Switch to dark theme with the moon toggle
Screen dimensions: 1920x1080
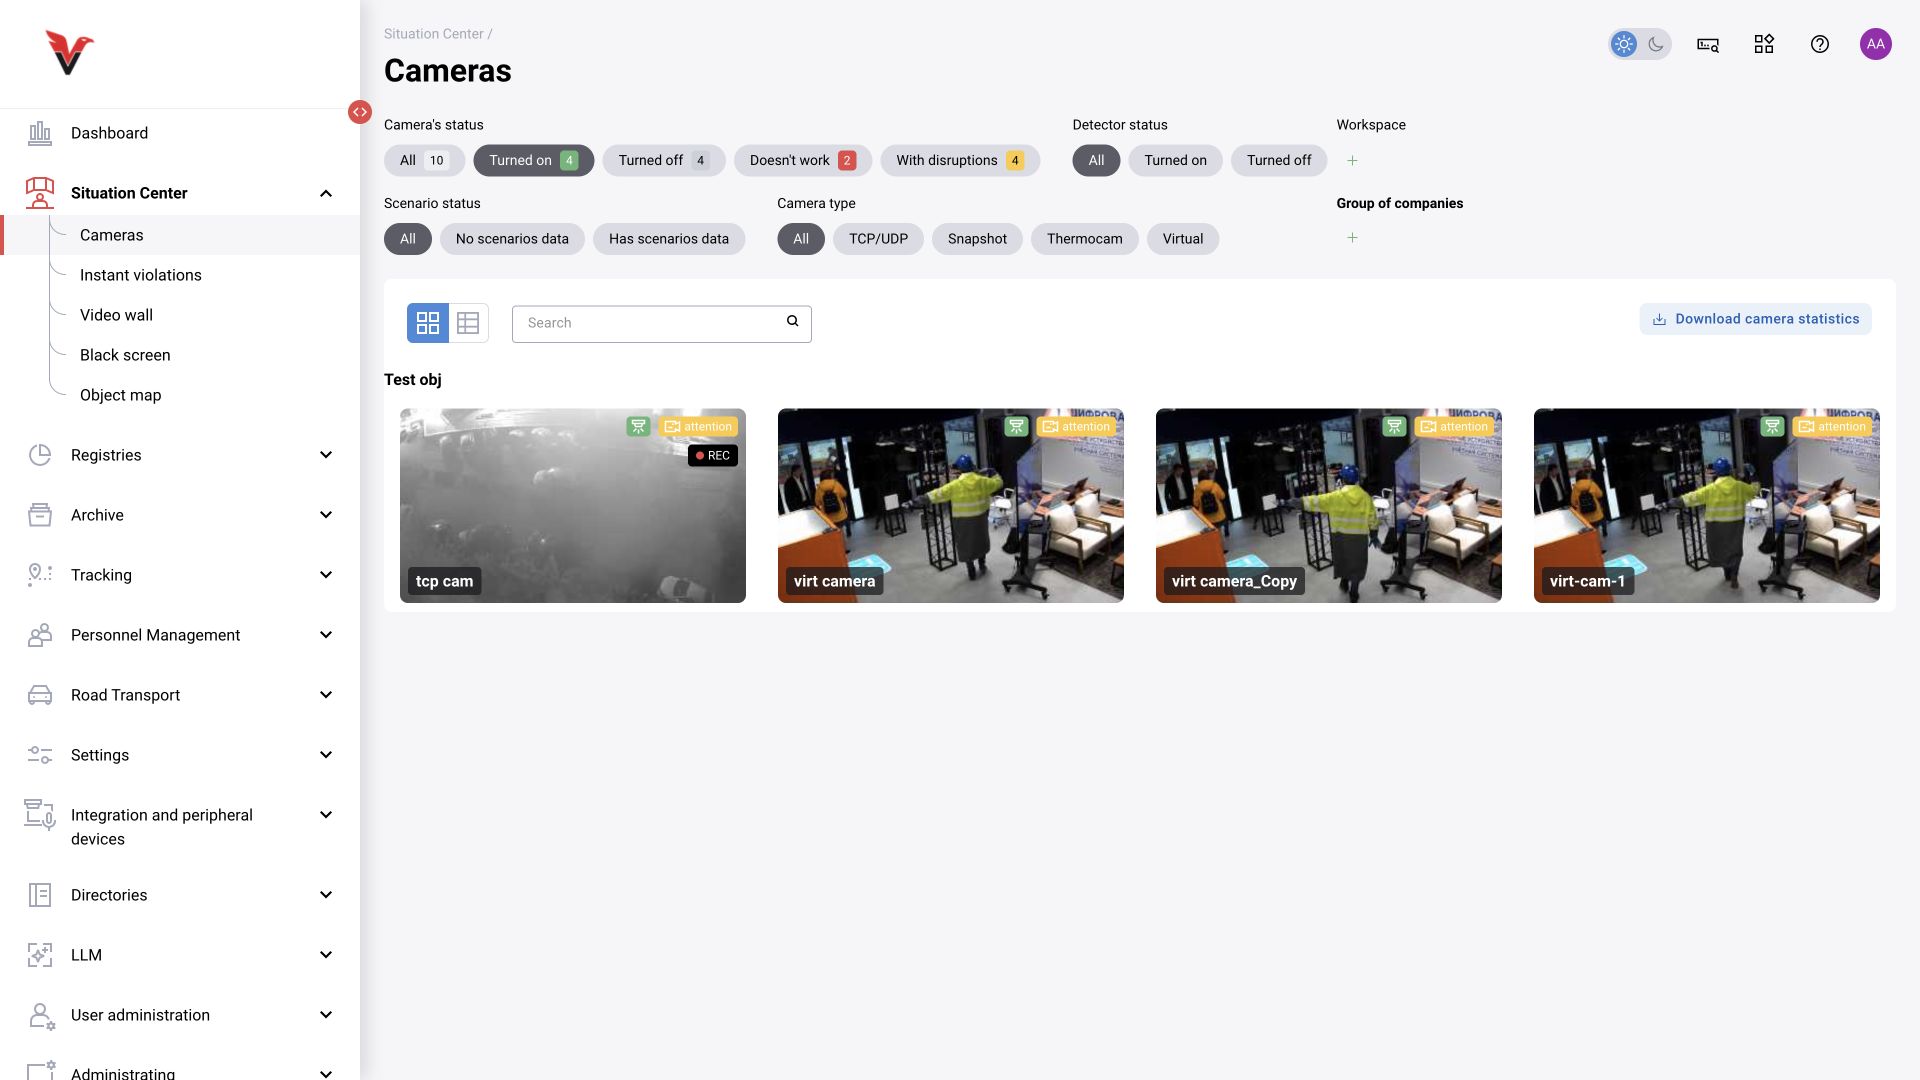(x=1656, y=44)
